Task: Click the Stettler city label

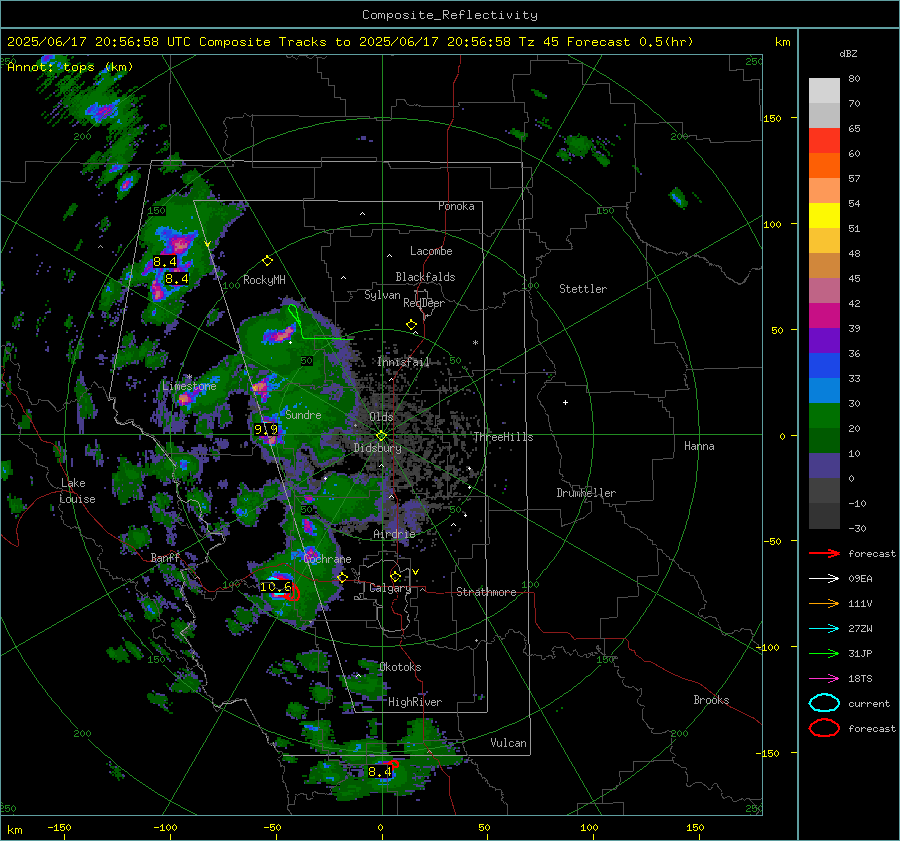Action: [x=583, y=289]
